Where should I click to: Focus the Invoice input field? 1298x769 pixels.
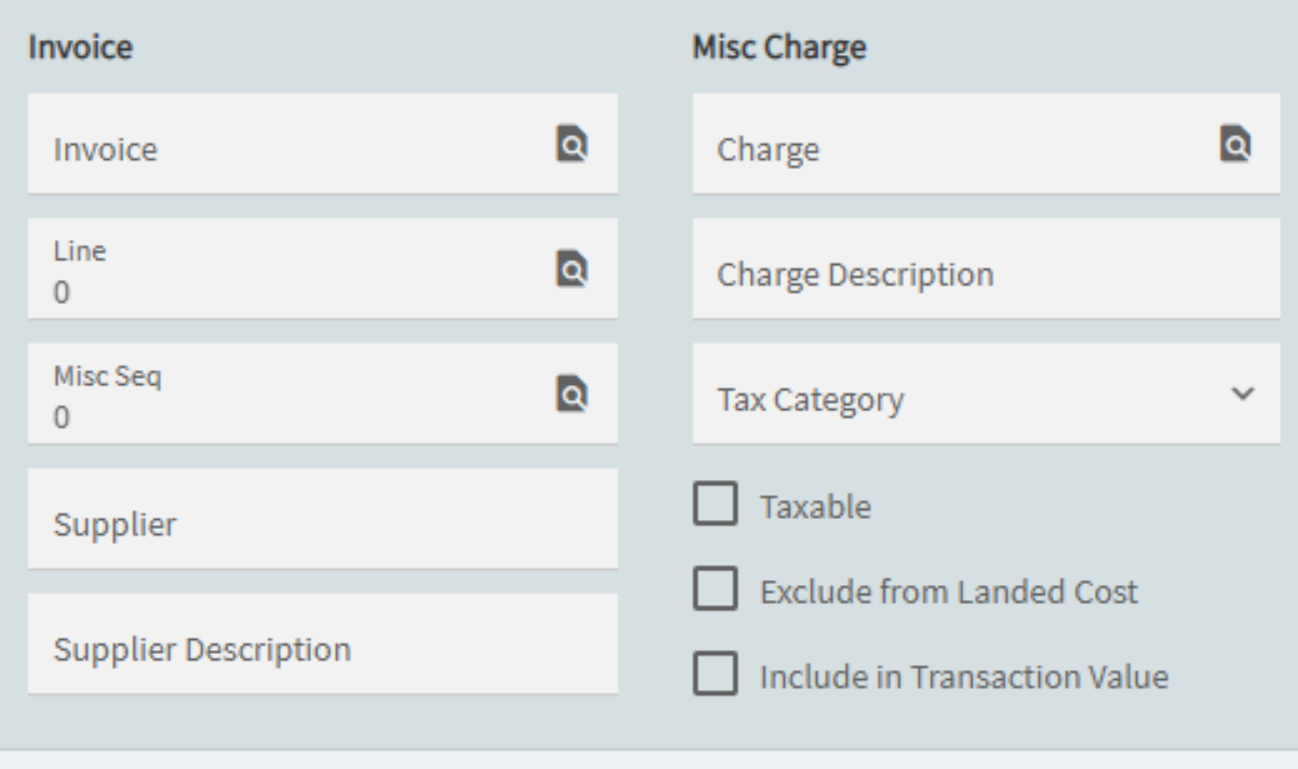322,144
